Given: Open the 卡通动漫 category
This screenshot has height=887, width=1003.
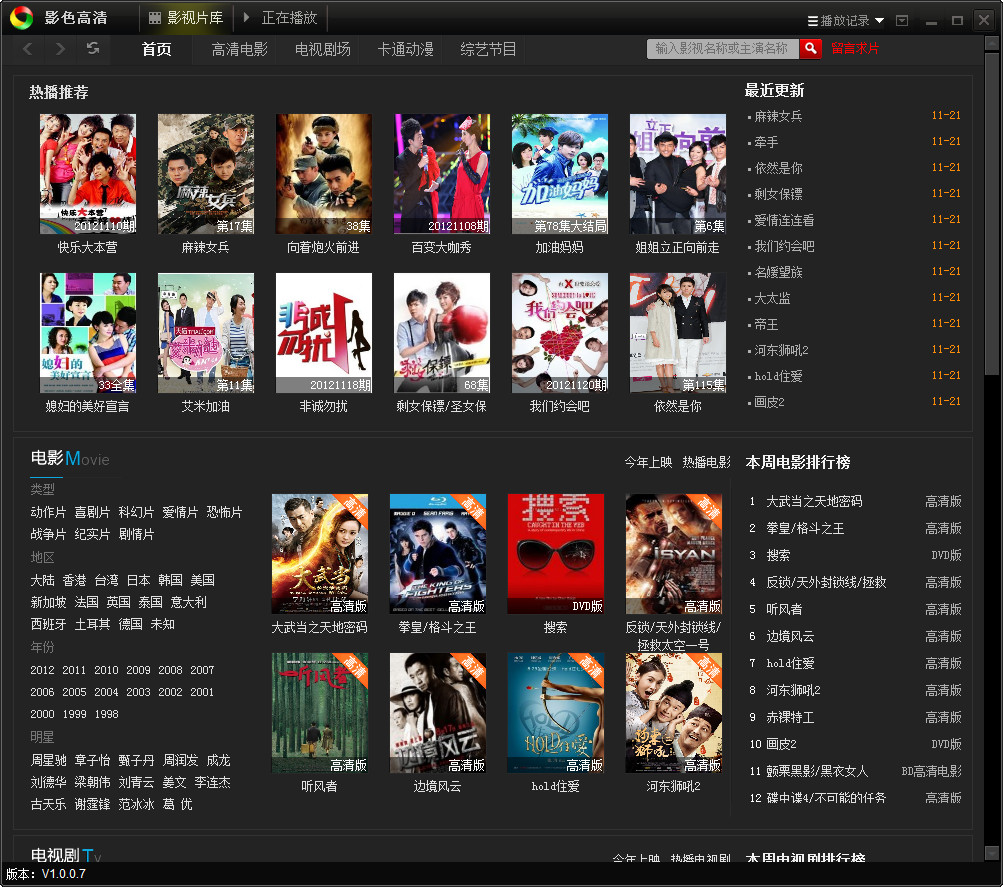Looking at the screenshot, I should (x=405, y=49).
